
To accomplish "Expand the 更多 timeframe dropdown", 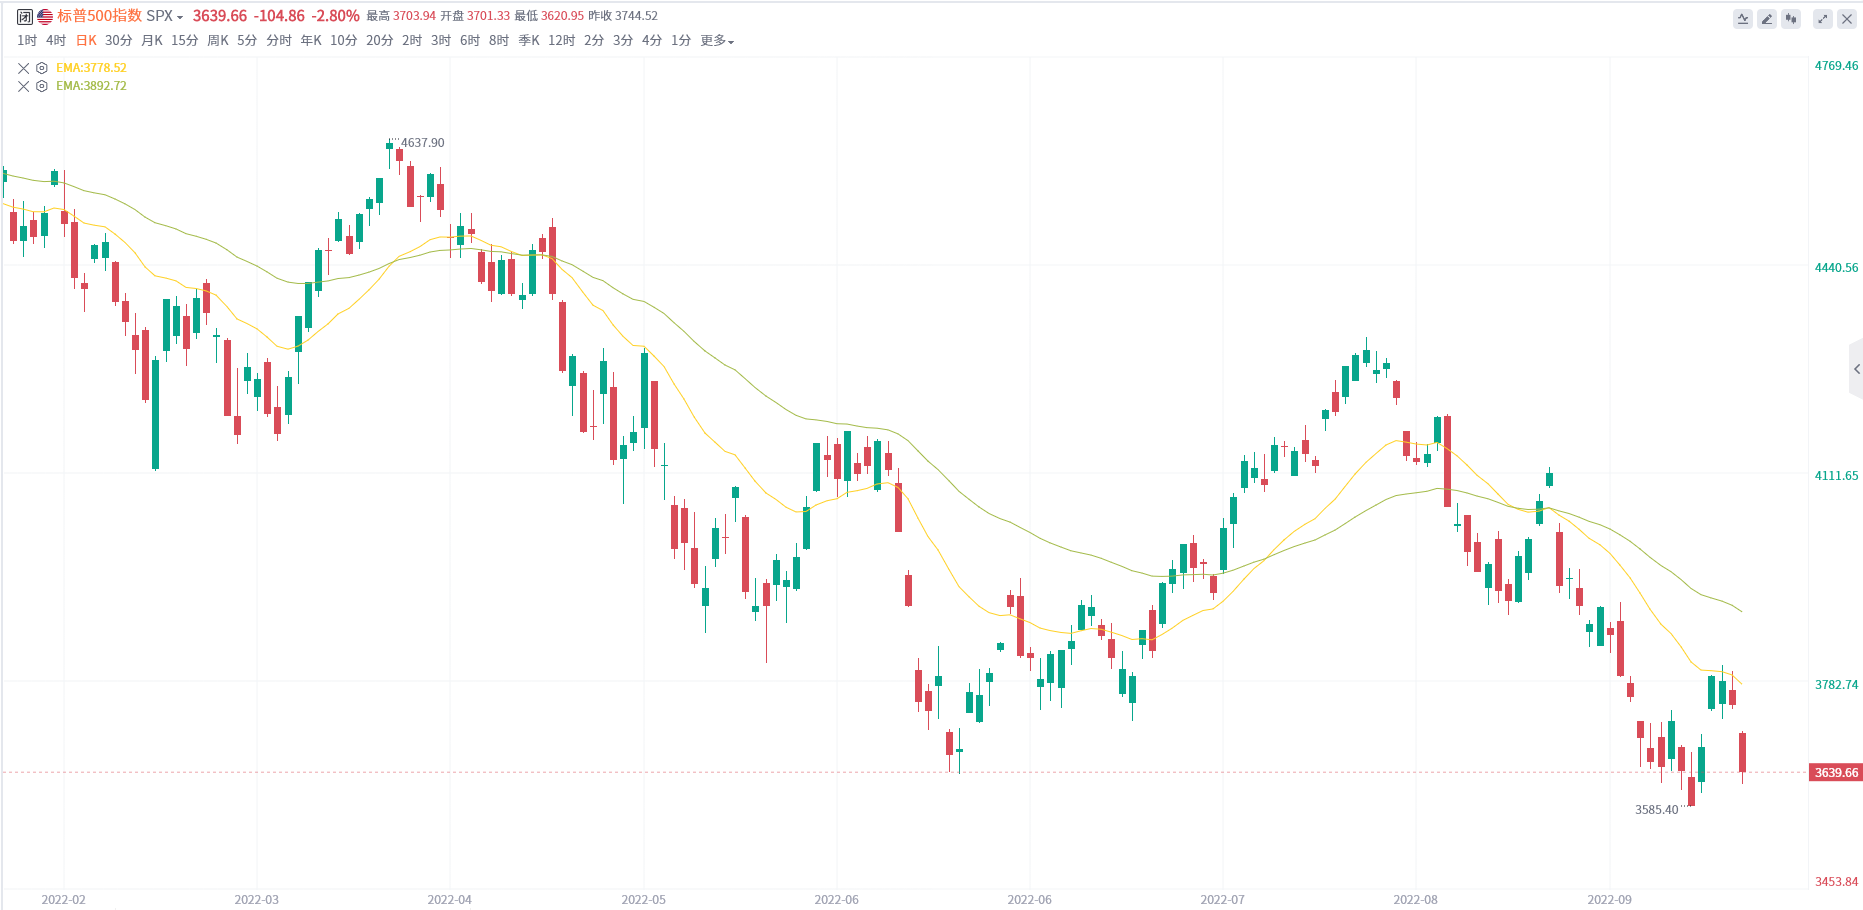I will 717,41.
